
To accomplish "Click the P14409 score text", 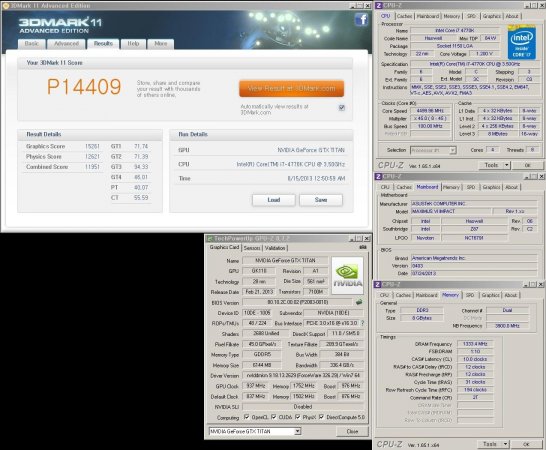I will point(84,86).
